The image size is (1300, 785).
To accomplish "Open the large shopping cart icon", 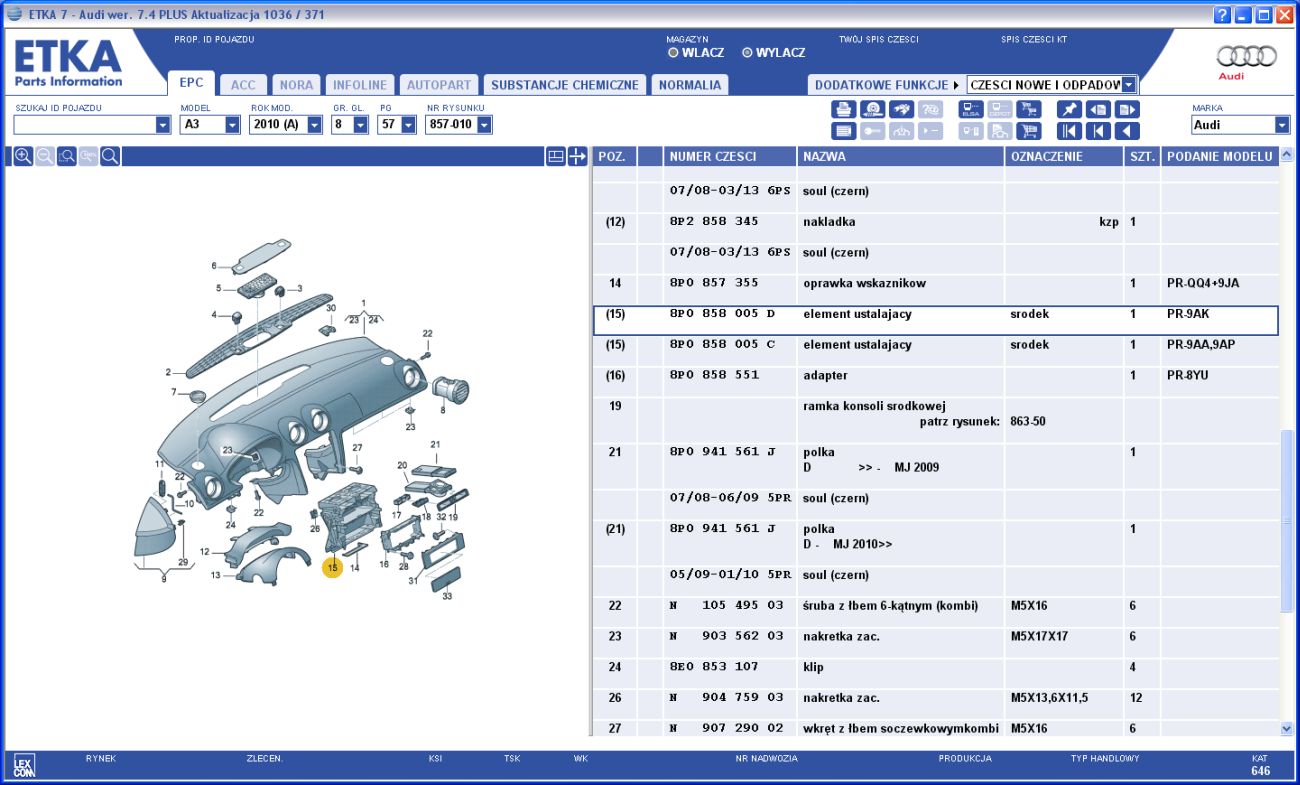I will (1029, 131).
